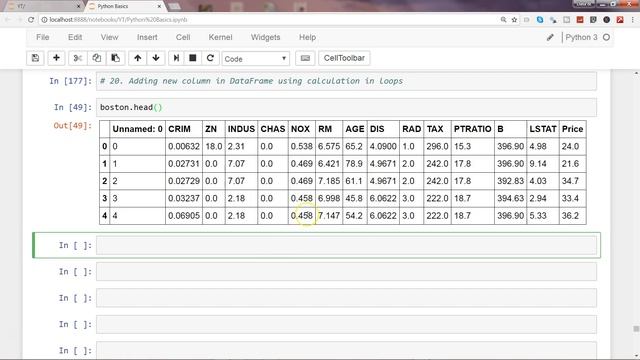Open the Widgets menu
Viewport: 640px width, 360px height.
point(265,37)
